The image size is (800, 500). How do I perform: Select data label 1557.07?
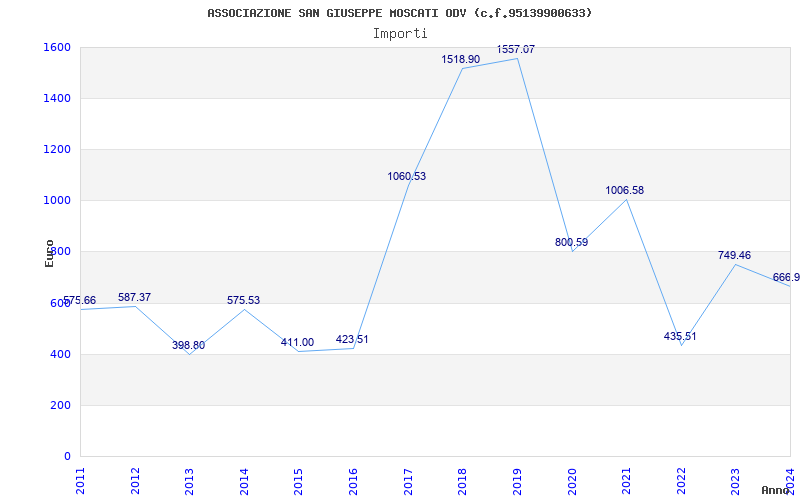point(516,49)
